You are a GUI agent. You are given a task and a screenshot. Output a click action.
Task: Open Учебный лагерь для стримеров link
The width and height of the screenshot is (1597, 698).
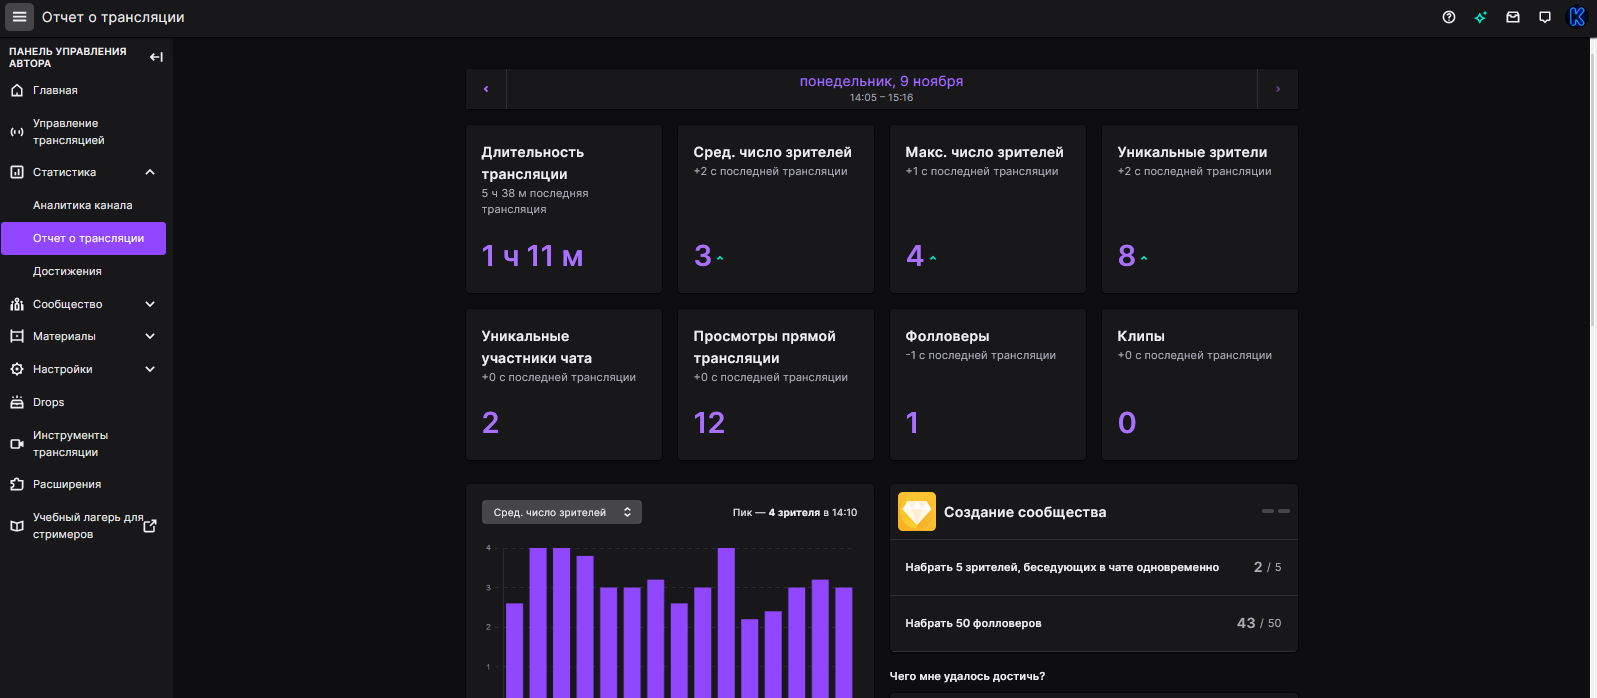click(84, 526)
